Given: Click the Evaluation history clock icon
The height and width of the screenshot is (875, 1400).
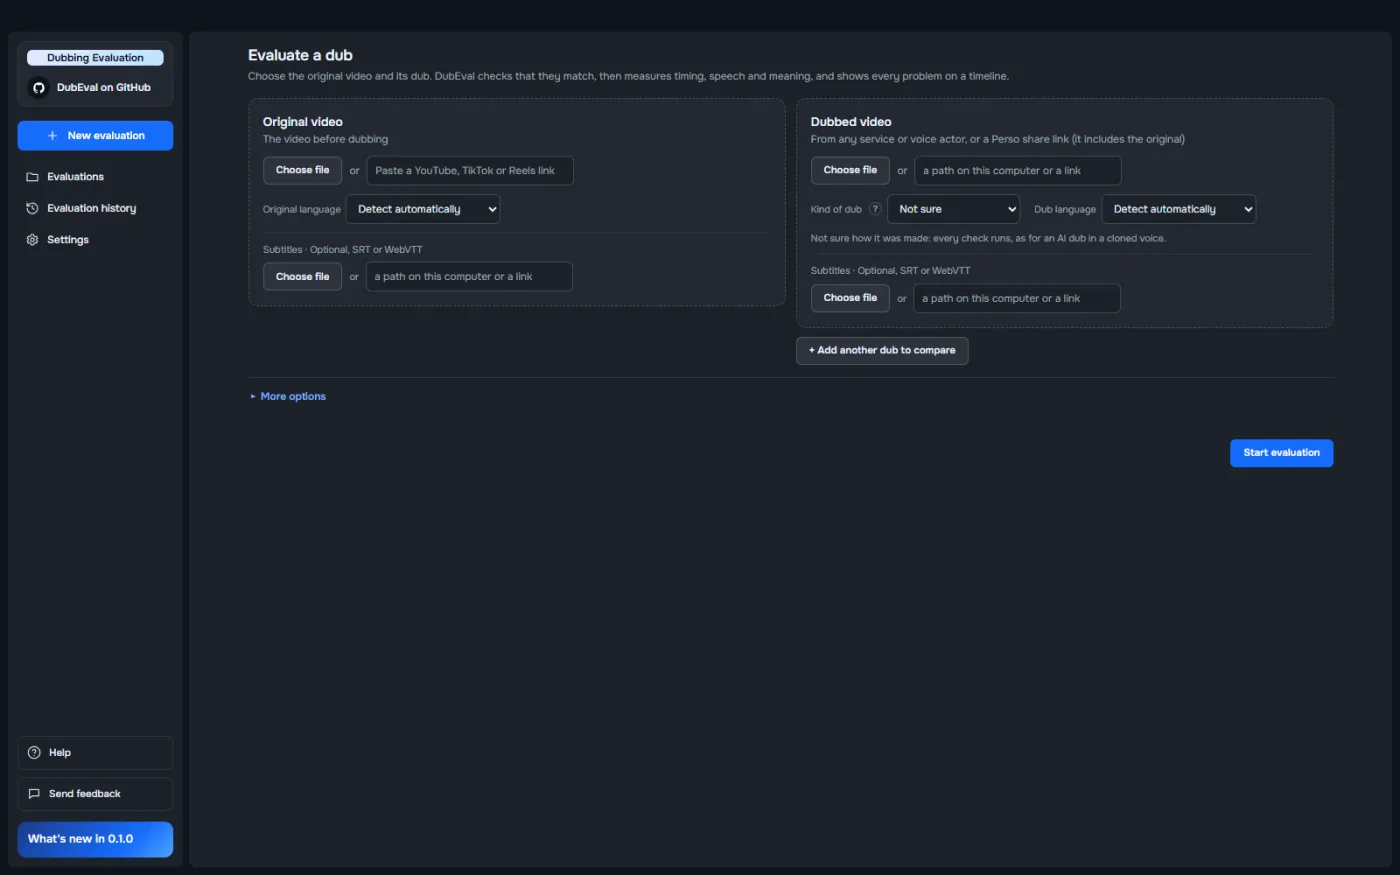Looking at the screenshot, I should (32, 208).
